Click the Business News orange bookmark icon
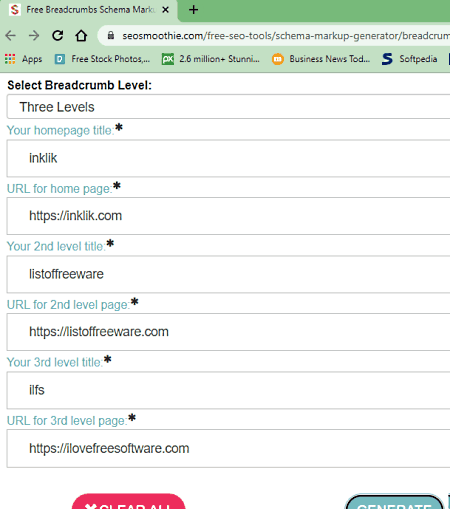The height and width of the screenshot is (509, 450). tap(277, 59)
